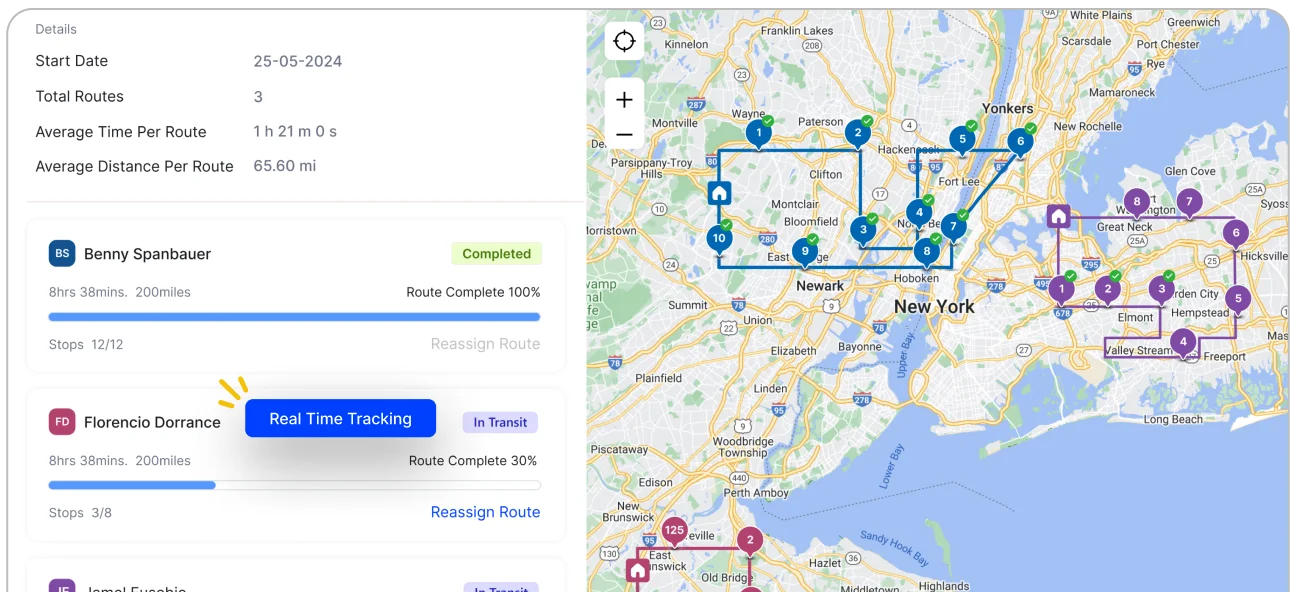Click the purple route home depot icon
Viewport: 1296px width, 592px height.
click(1058, 216)
